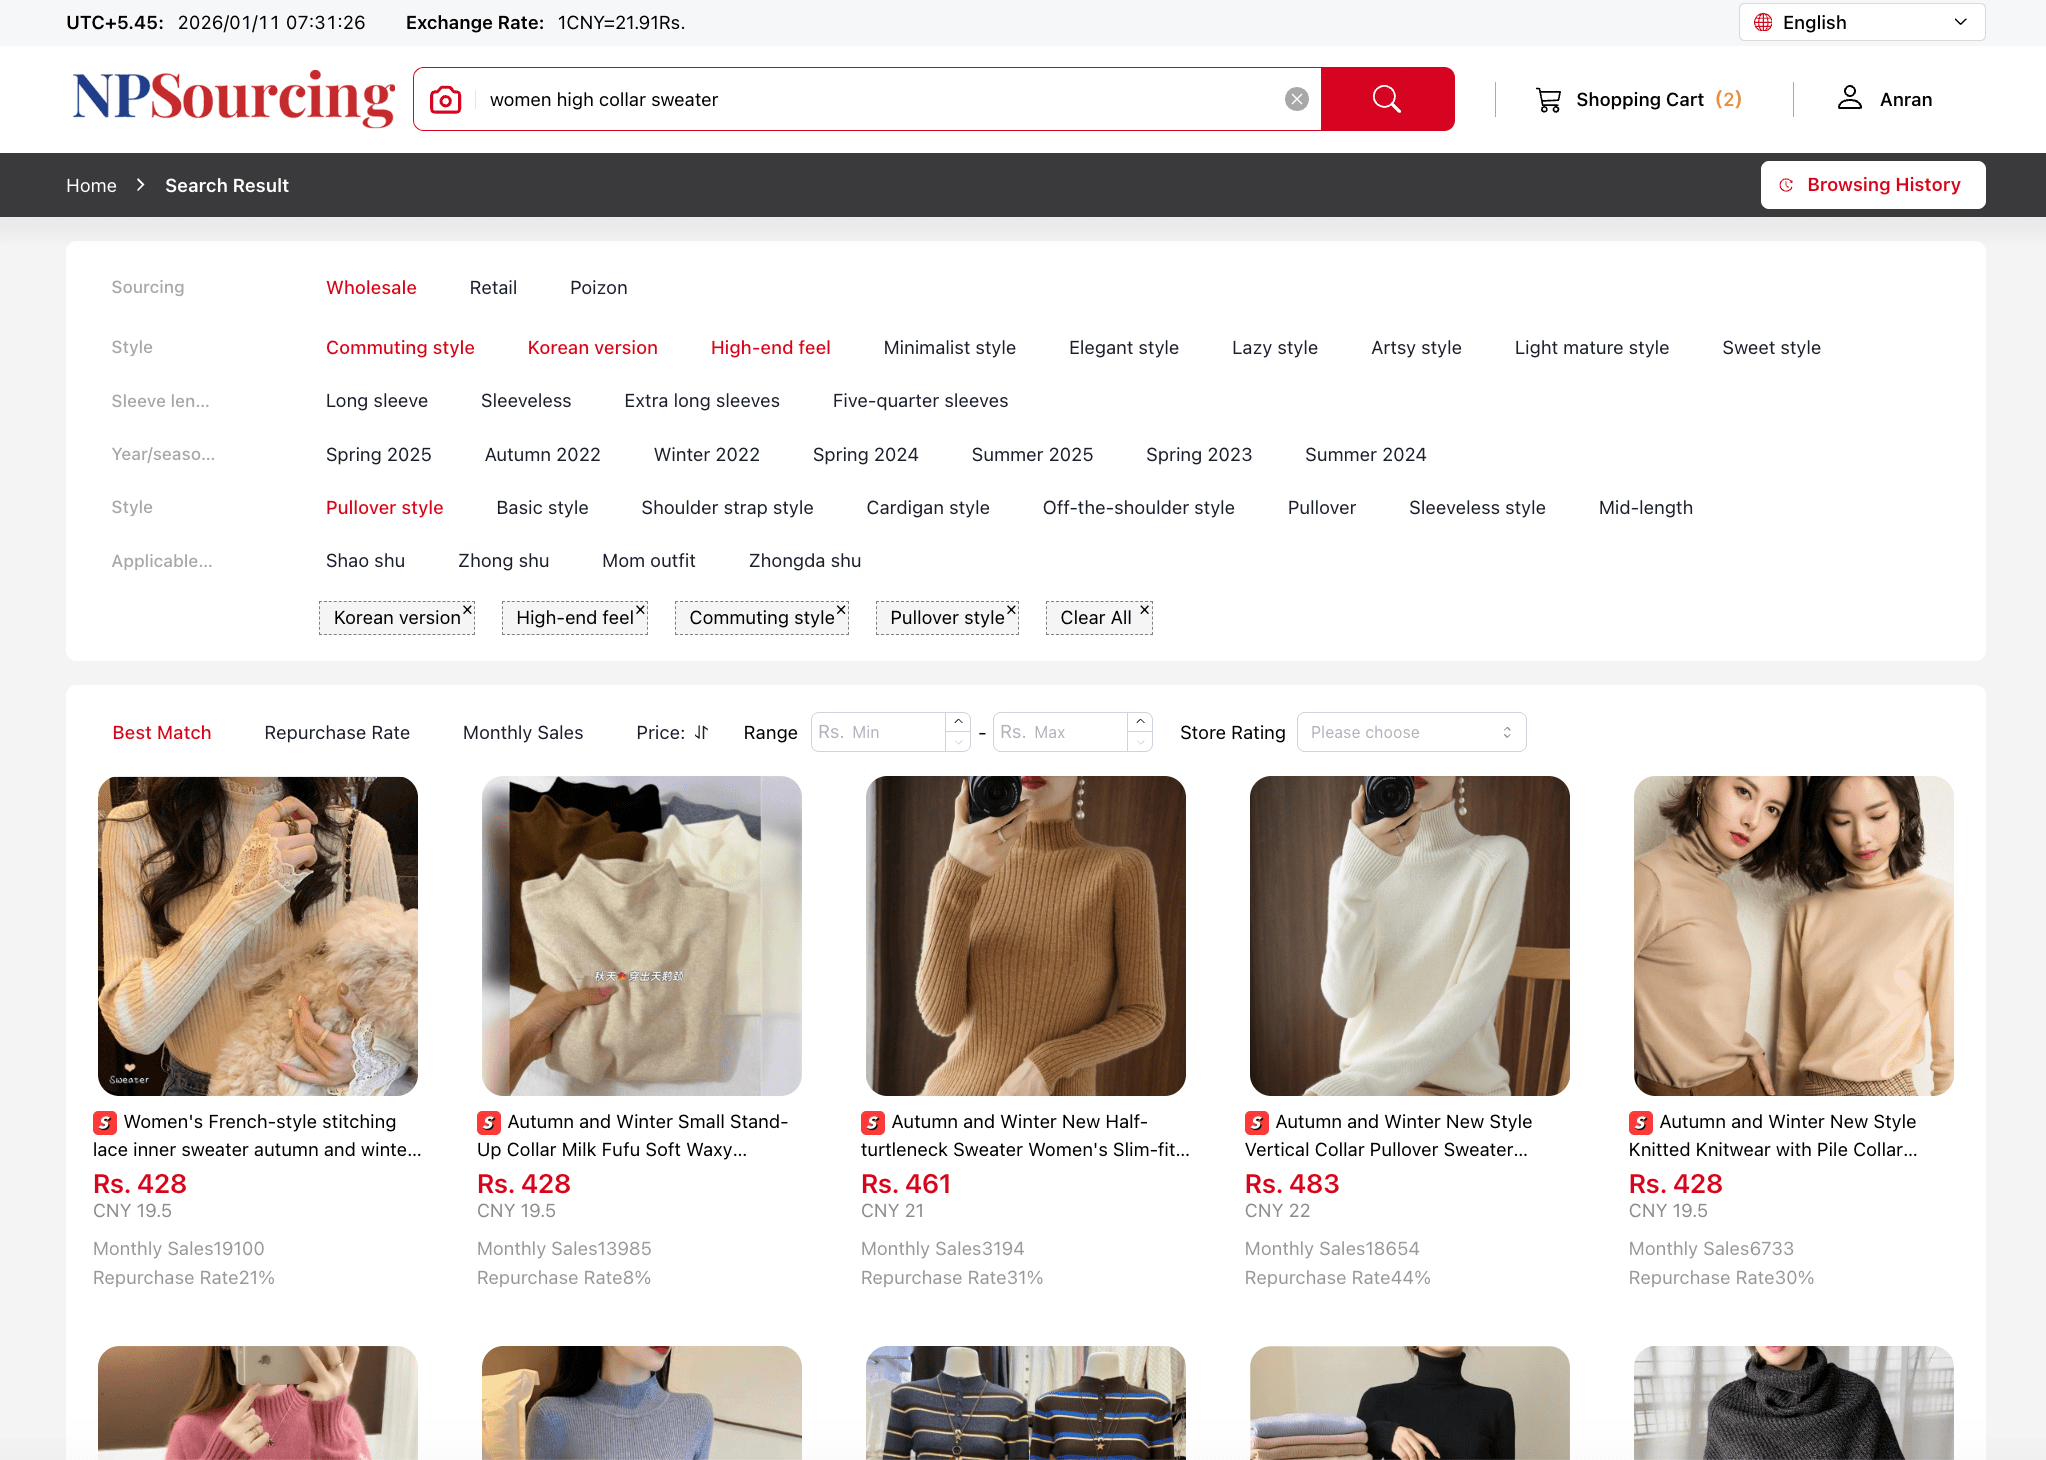
Task: Switch to the Repurchase Rate sort tab
Action: coord(336,732)
